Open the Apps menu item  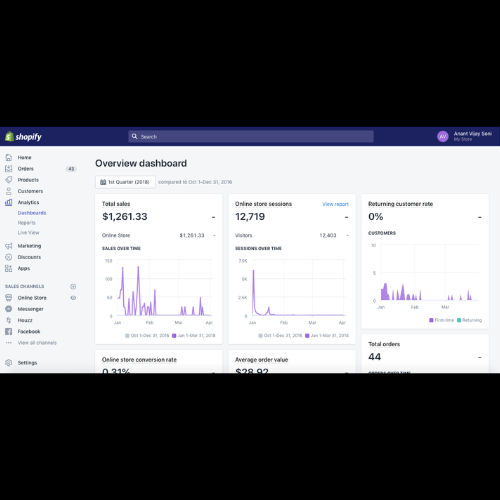(x=24, y=268)
